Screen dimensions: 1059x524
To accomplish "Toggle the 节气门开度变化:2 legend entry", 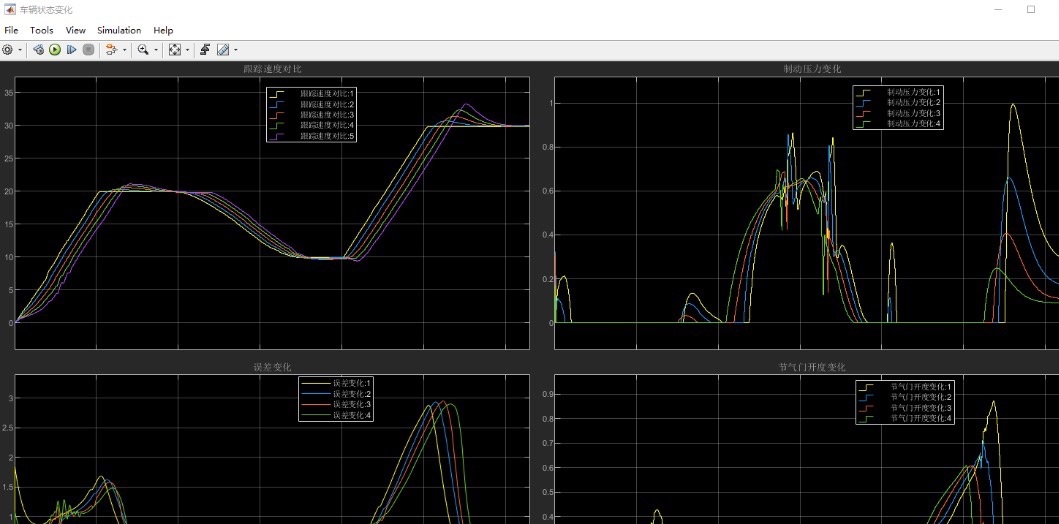I will coord(905,398).
